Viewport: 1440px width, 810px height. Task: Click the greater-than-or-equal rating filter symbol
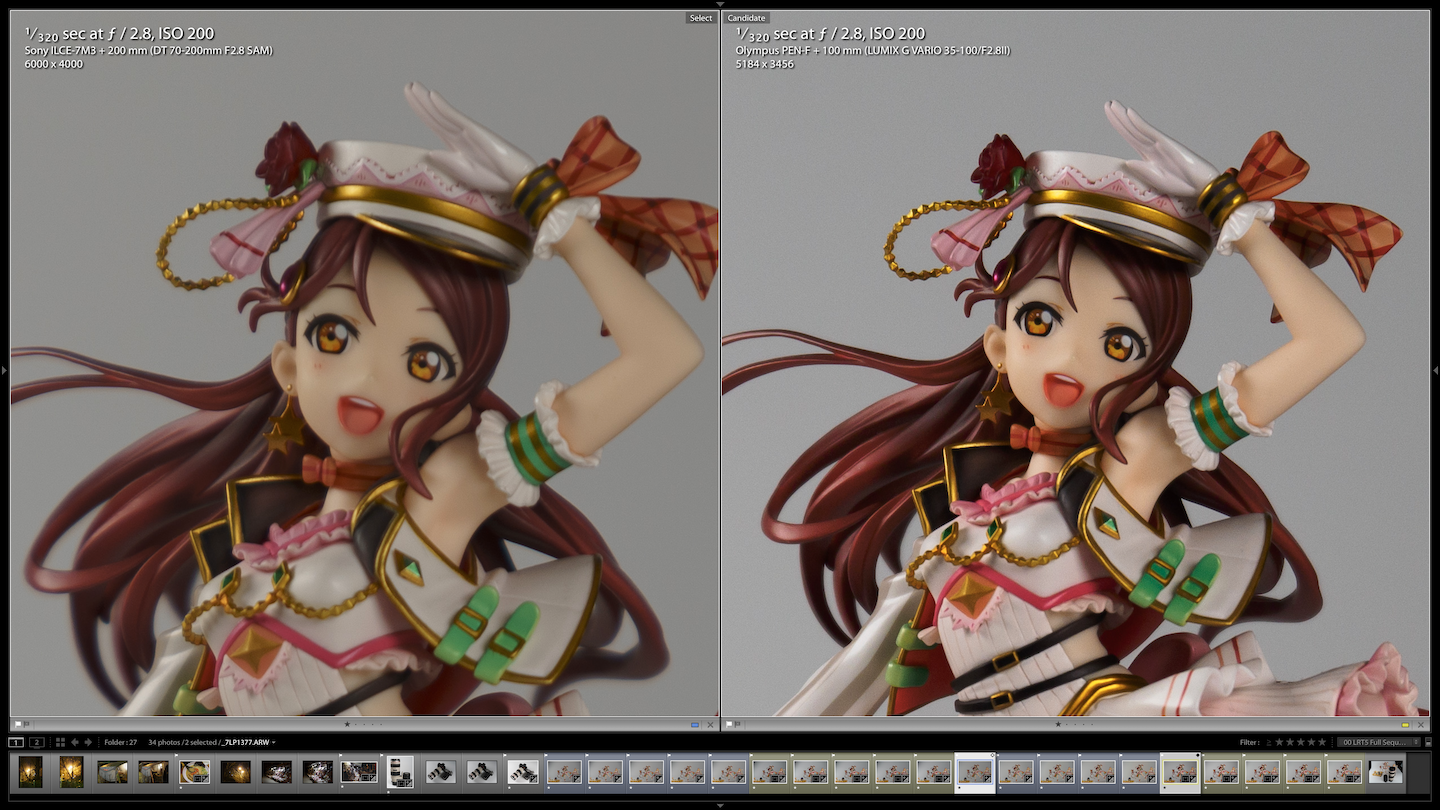click(x=1269, y=742)
